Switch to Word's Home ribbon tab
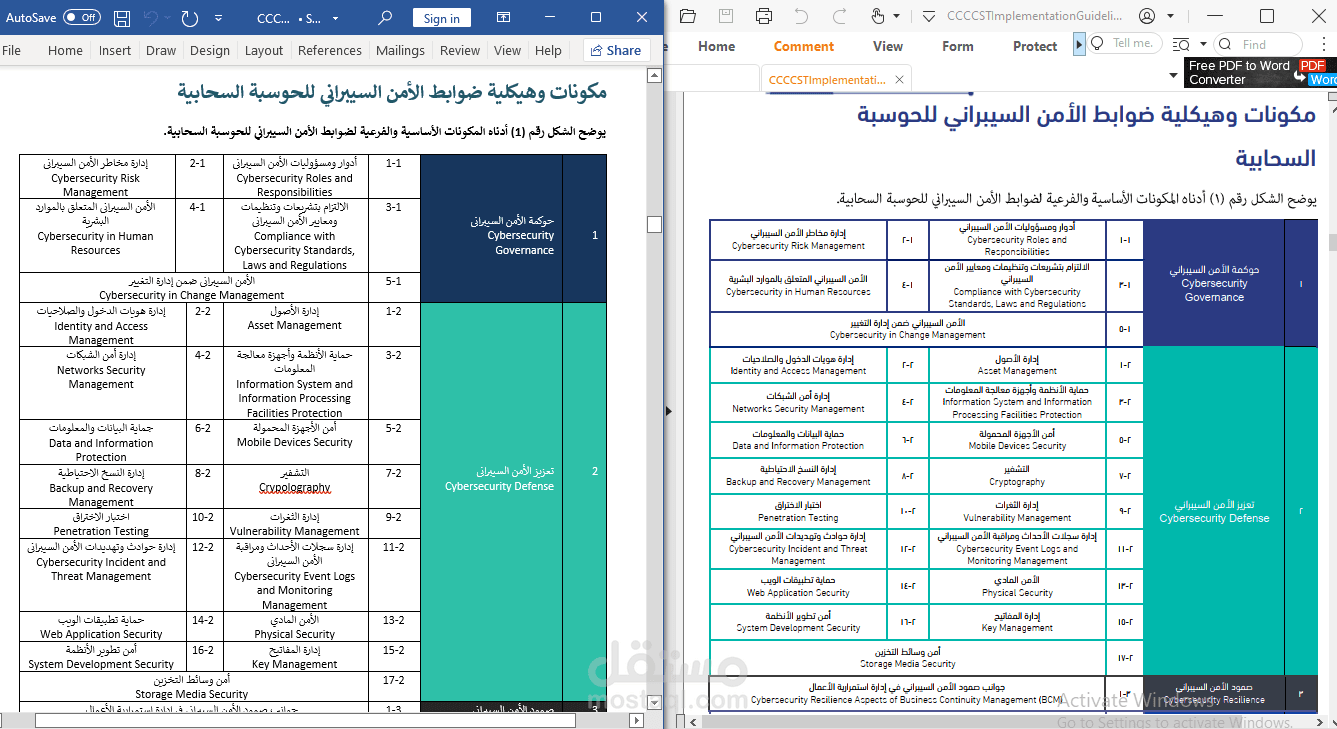The width and height of the screenshot is (1337, 729). pos(65,50)
